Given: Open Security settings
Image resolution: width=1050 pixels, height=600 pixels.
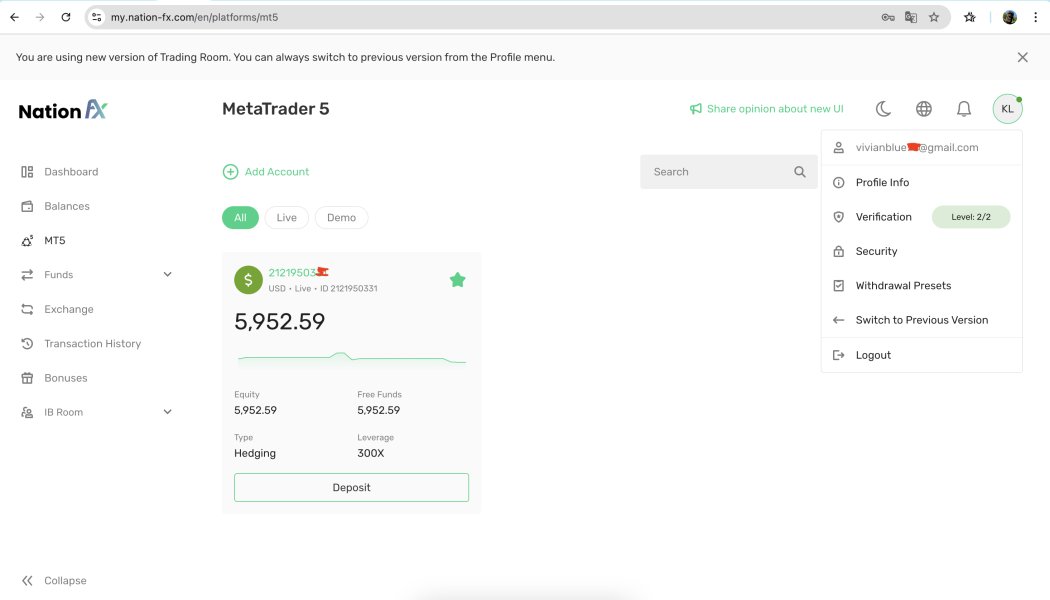Looking at the screenshot, I should pos(921,251).
